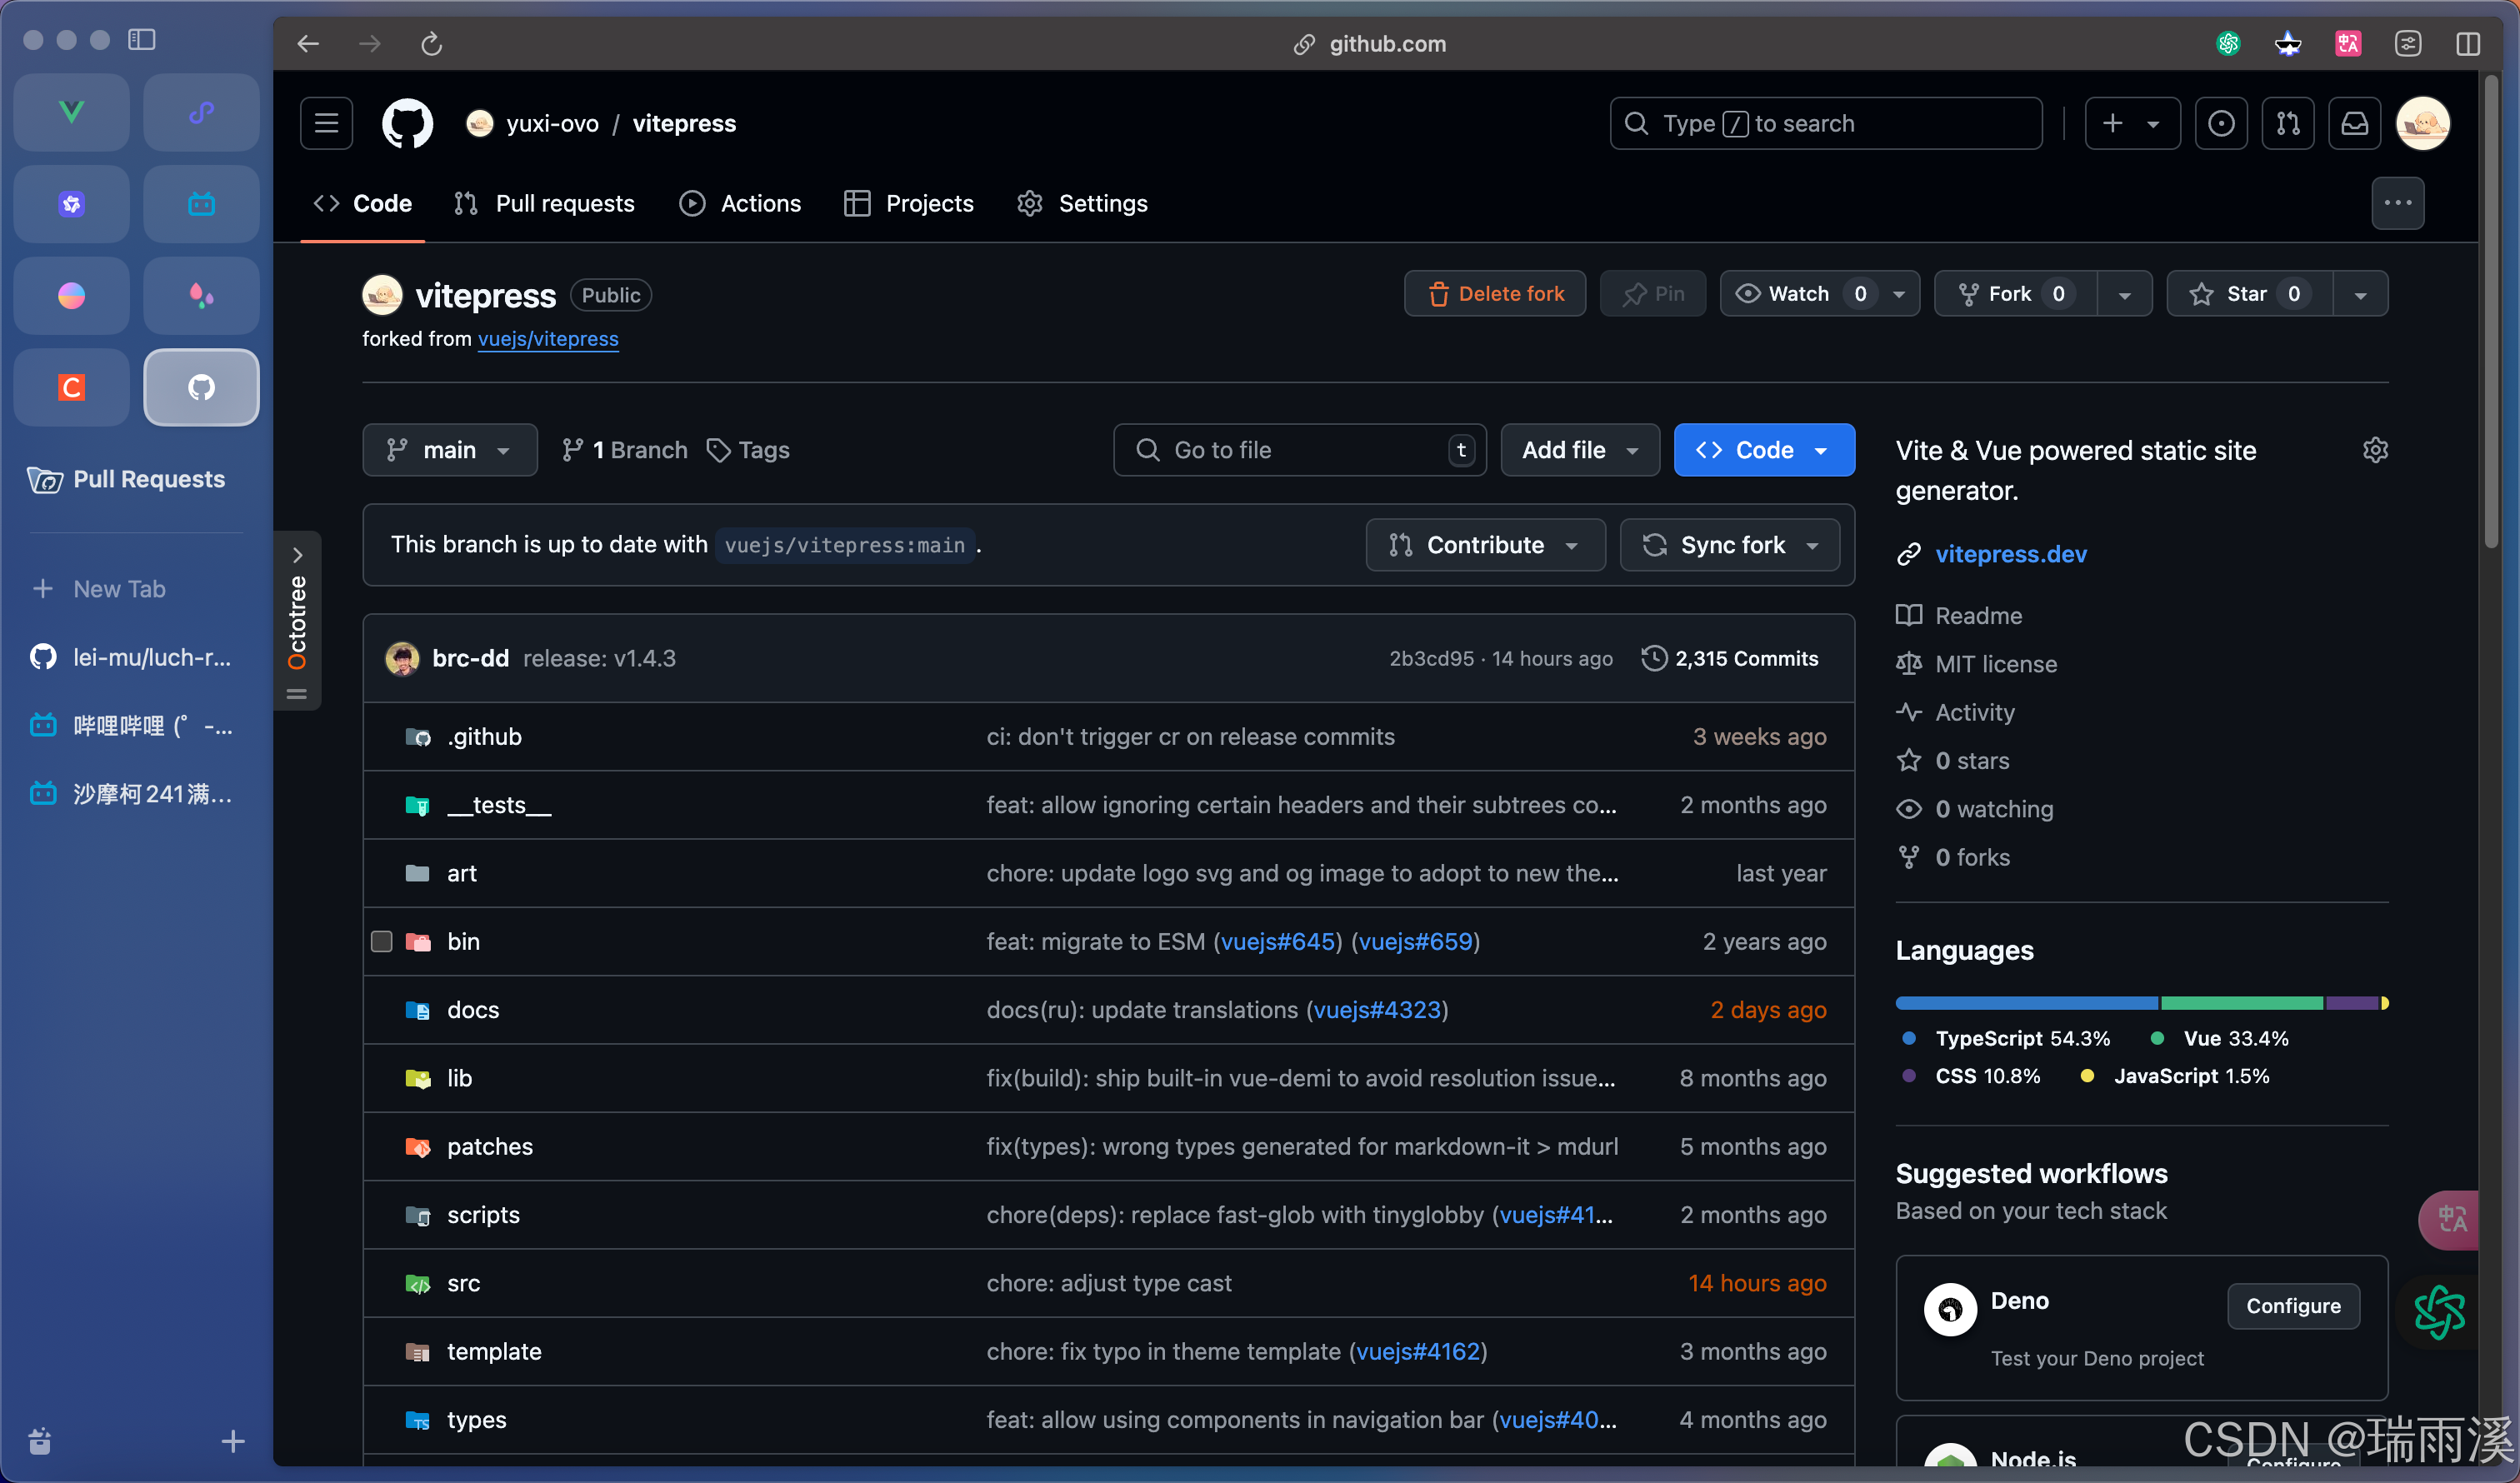Screen dimensions: 2520x1483
Task: Open the ChatGPT extension in toolbar
Action: (x=2228, y=43)
